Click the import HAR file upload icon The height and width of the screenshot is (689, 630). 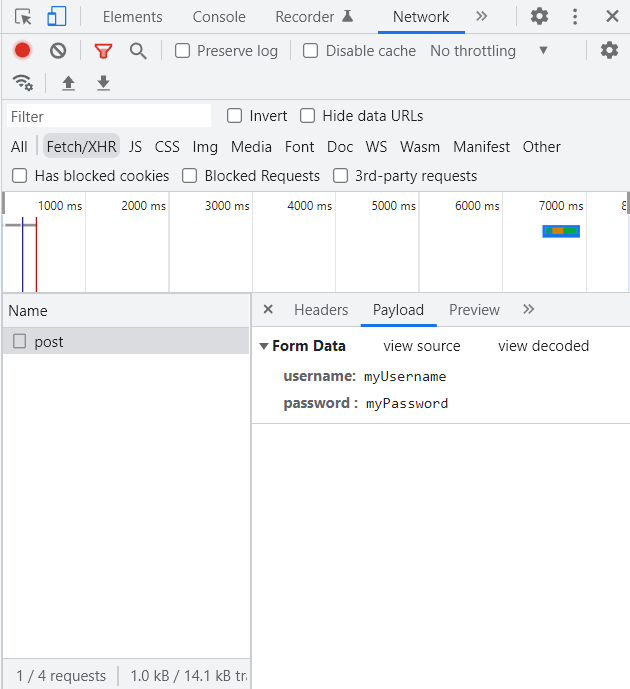pos(68,83)
